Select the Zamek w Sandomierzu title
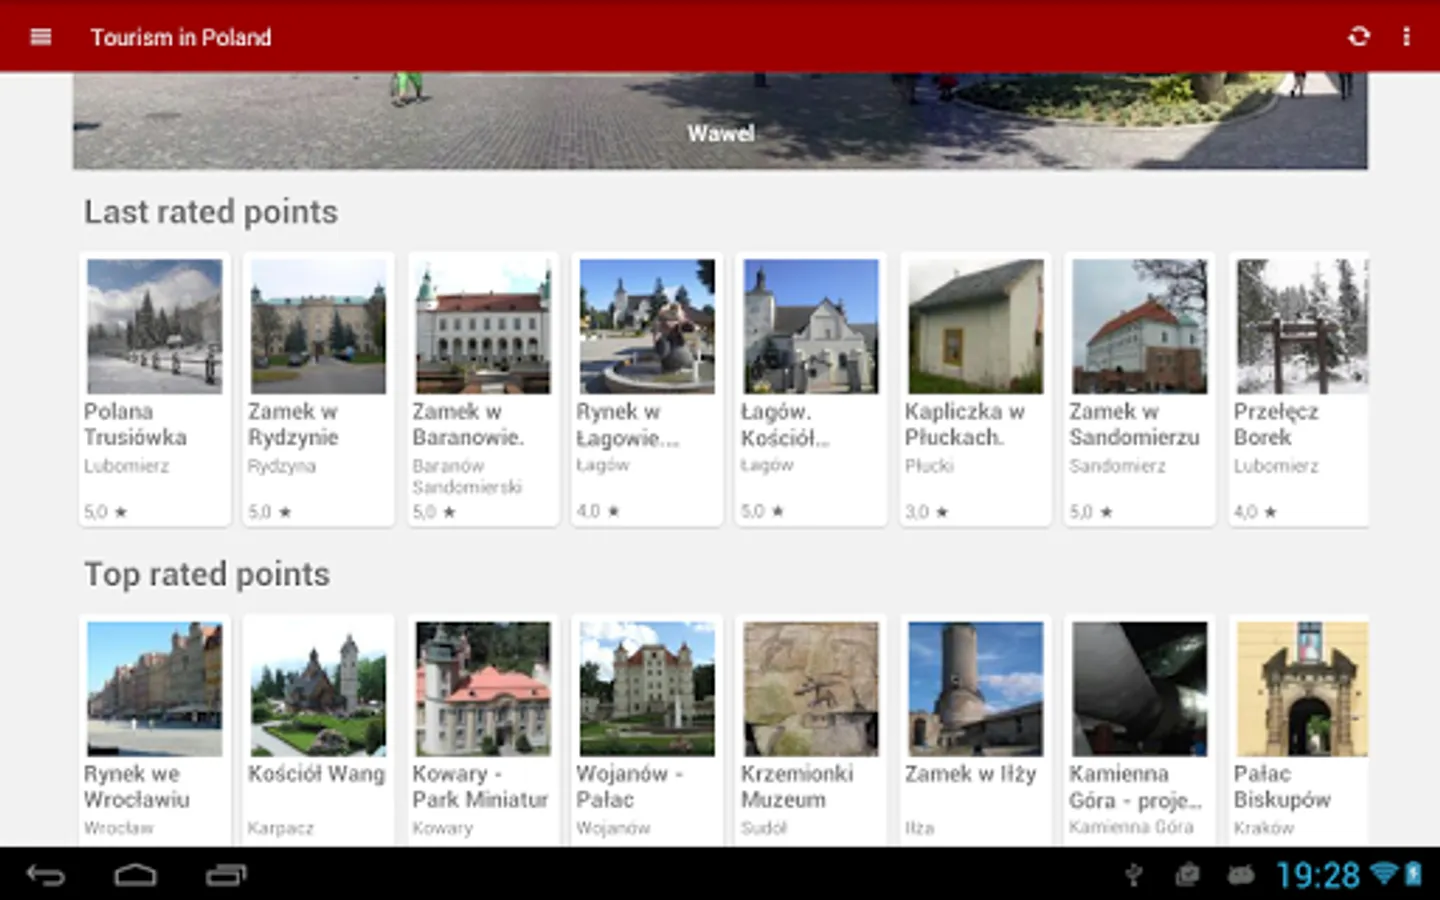The width and height of the screenshot is (1440, 900). [x=1134, y=424]
